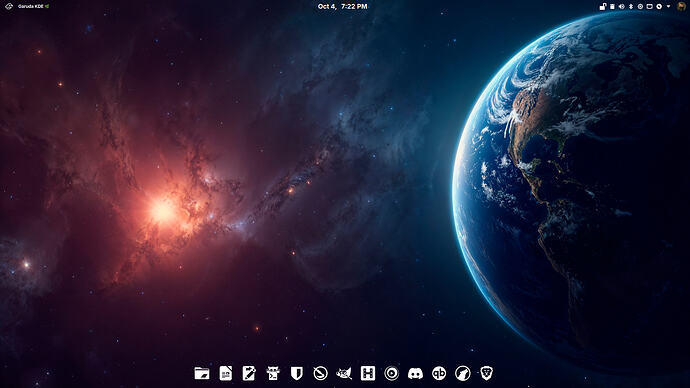Open the clipboard tray icon
Image resolution: width=690 pixels, height=388 pixels.
612,7
